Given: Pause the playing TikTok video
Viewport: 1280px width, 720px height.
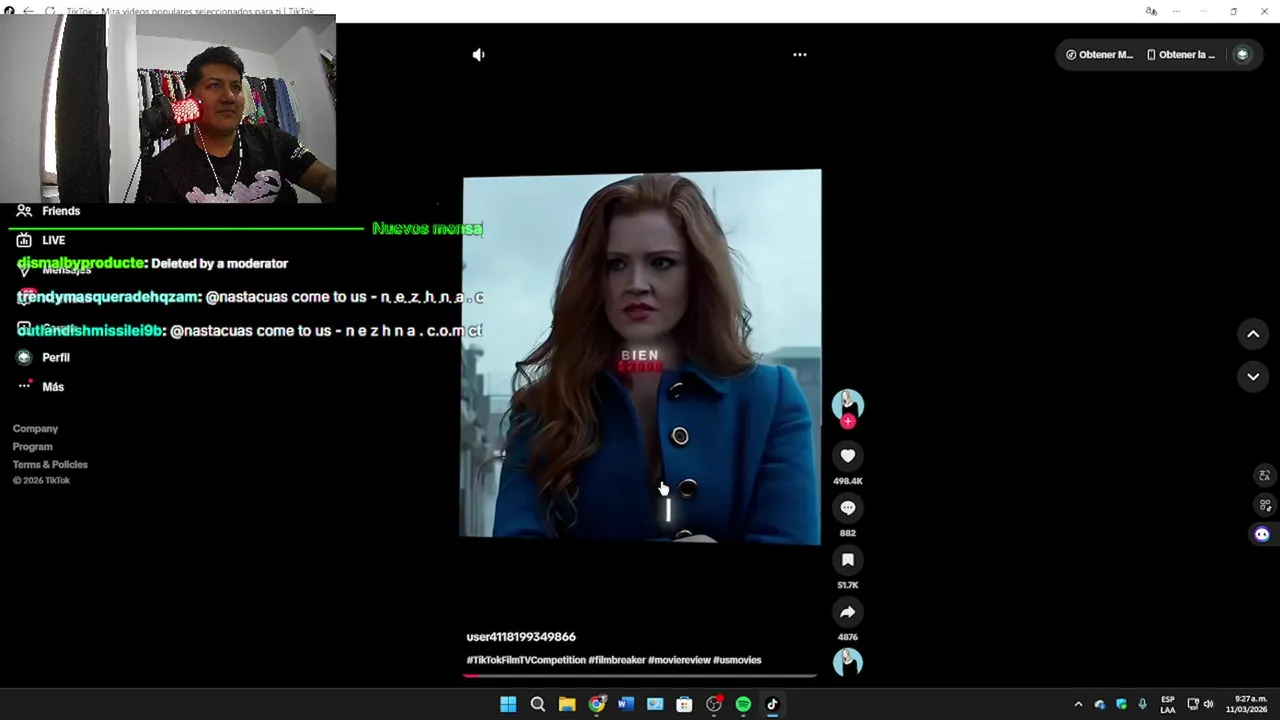Looking at the screenshot, I should [640, 357].
